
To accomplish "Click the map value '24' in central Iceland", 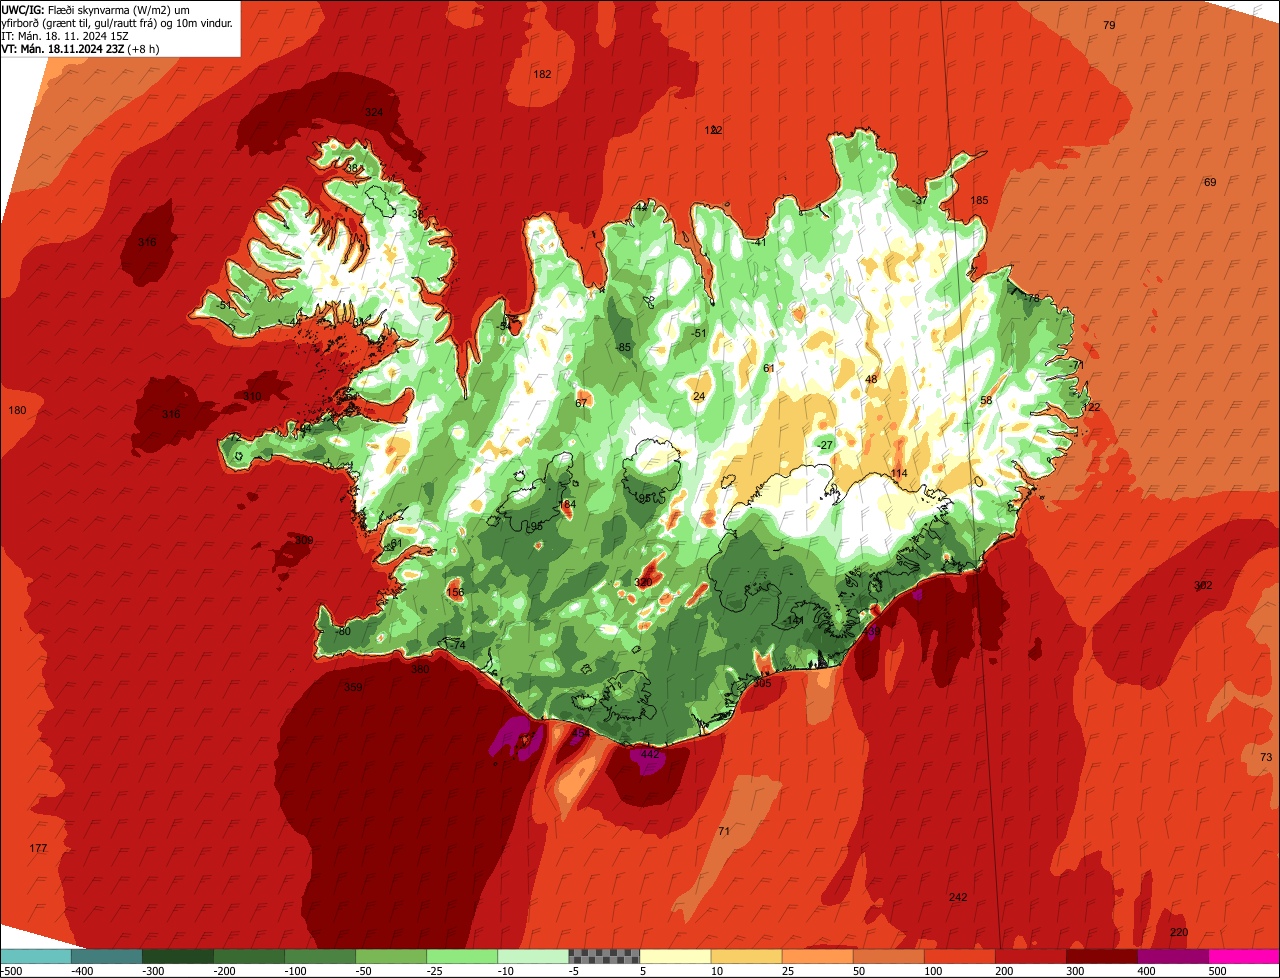I will [699, 396].
